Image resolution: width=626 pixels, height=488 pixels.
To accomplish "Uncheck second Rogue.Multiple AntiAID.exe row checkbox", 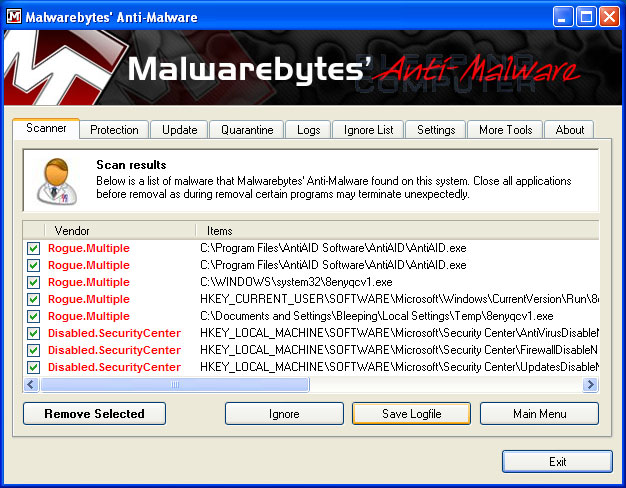I will 34,265.
